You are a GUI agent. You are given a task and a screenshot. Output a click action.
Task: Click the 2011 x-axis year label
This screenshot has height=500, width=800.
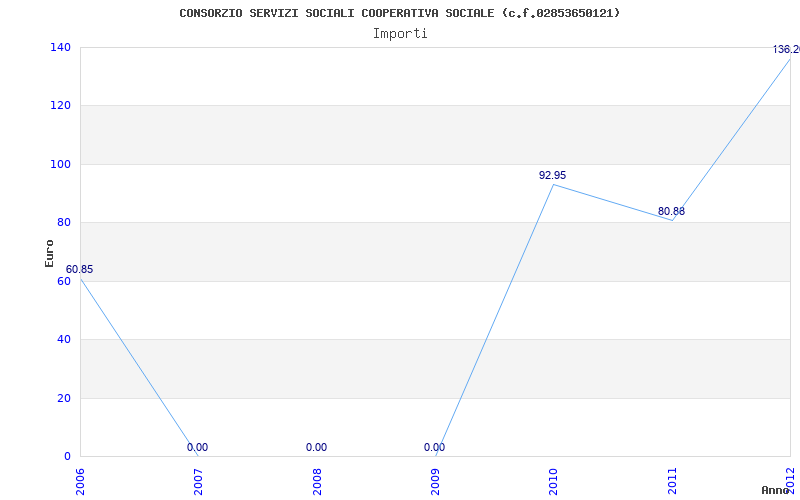click(672, 481)
